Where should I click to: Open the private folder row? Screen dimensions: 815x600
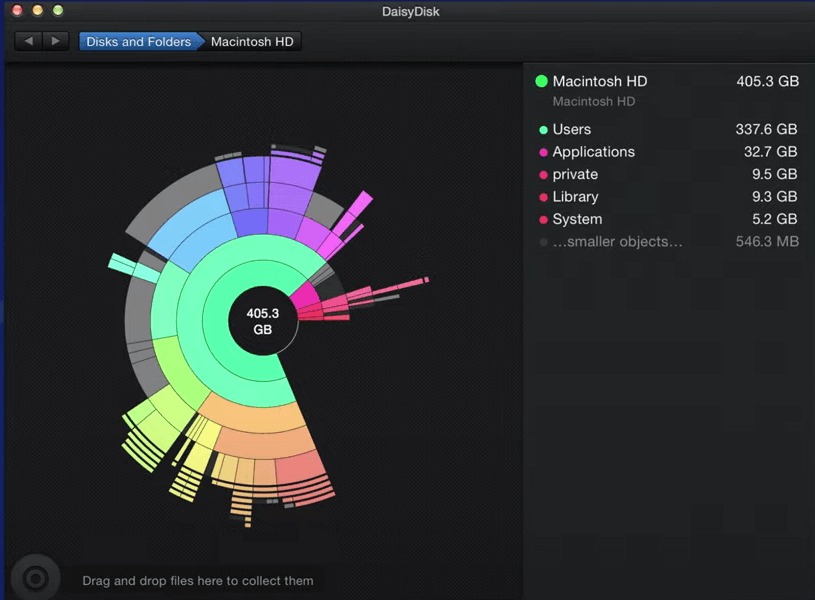coord(668,174)
